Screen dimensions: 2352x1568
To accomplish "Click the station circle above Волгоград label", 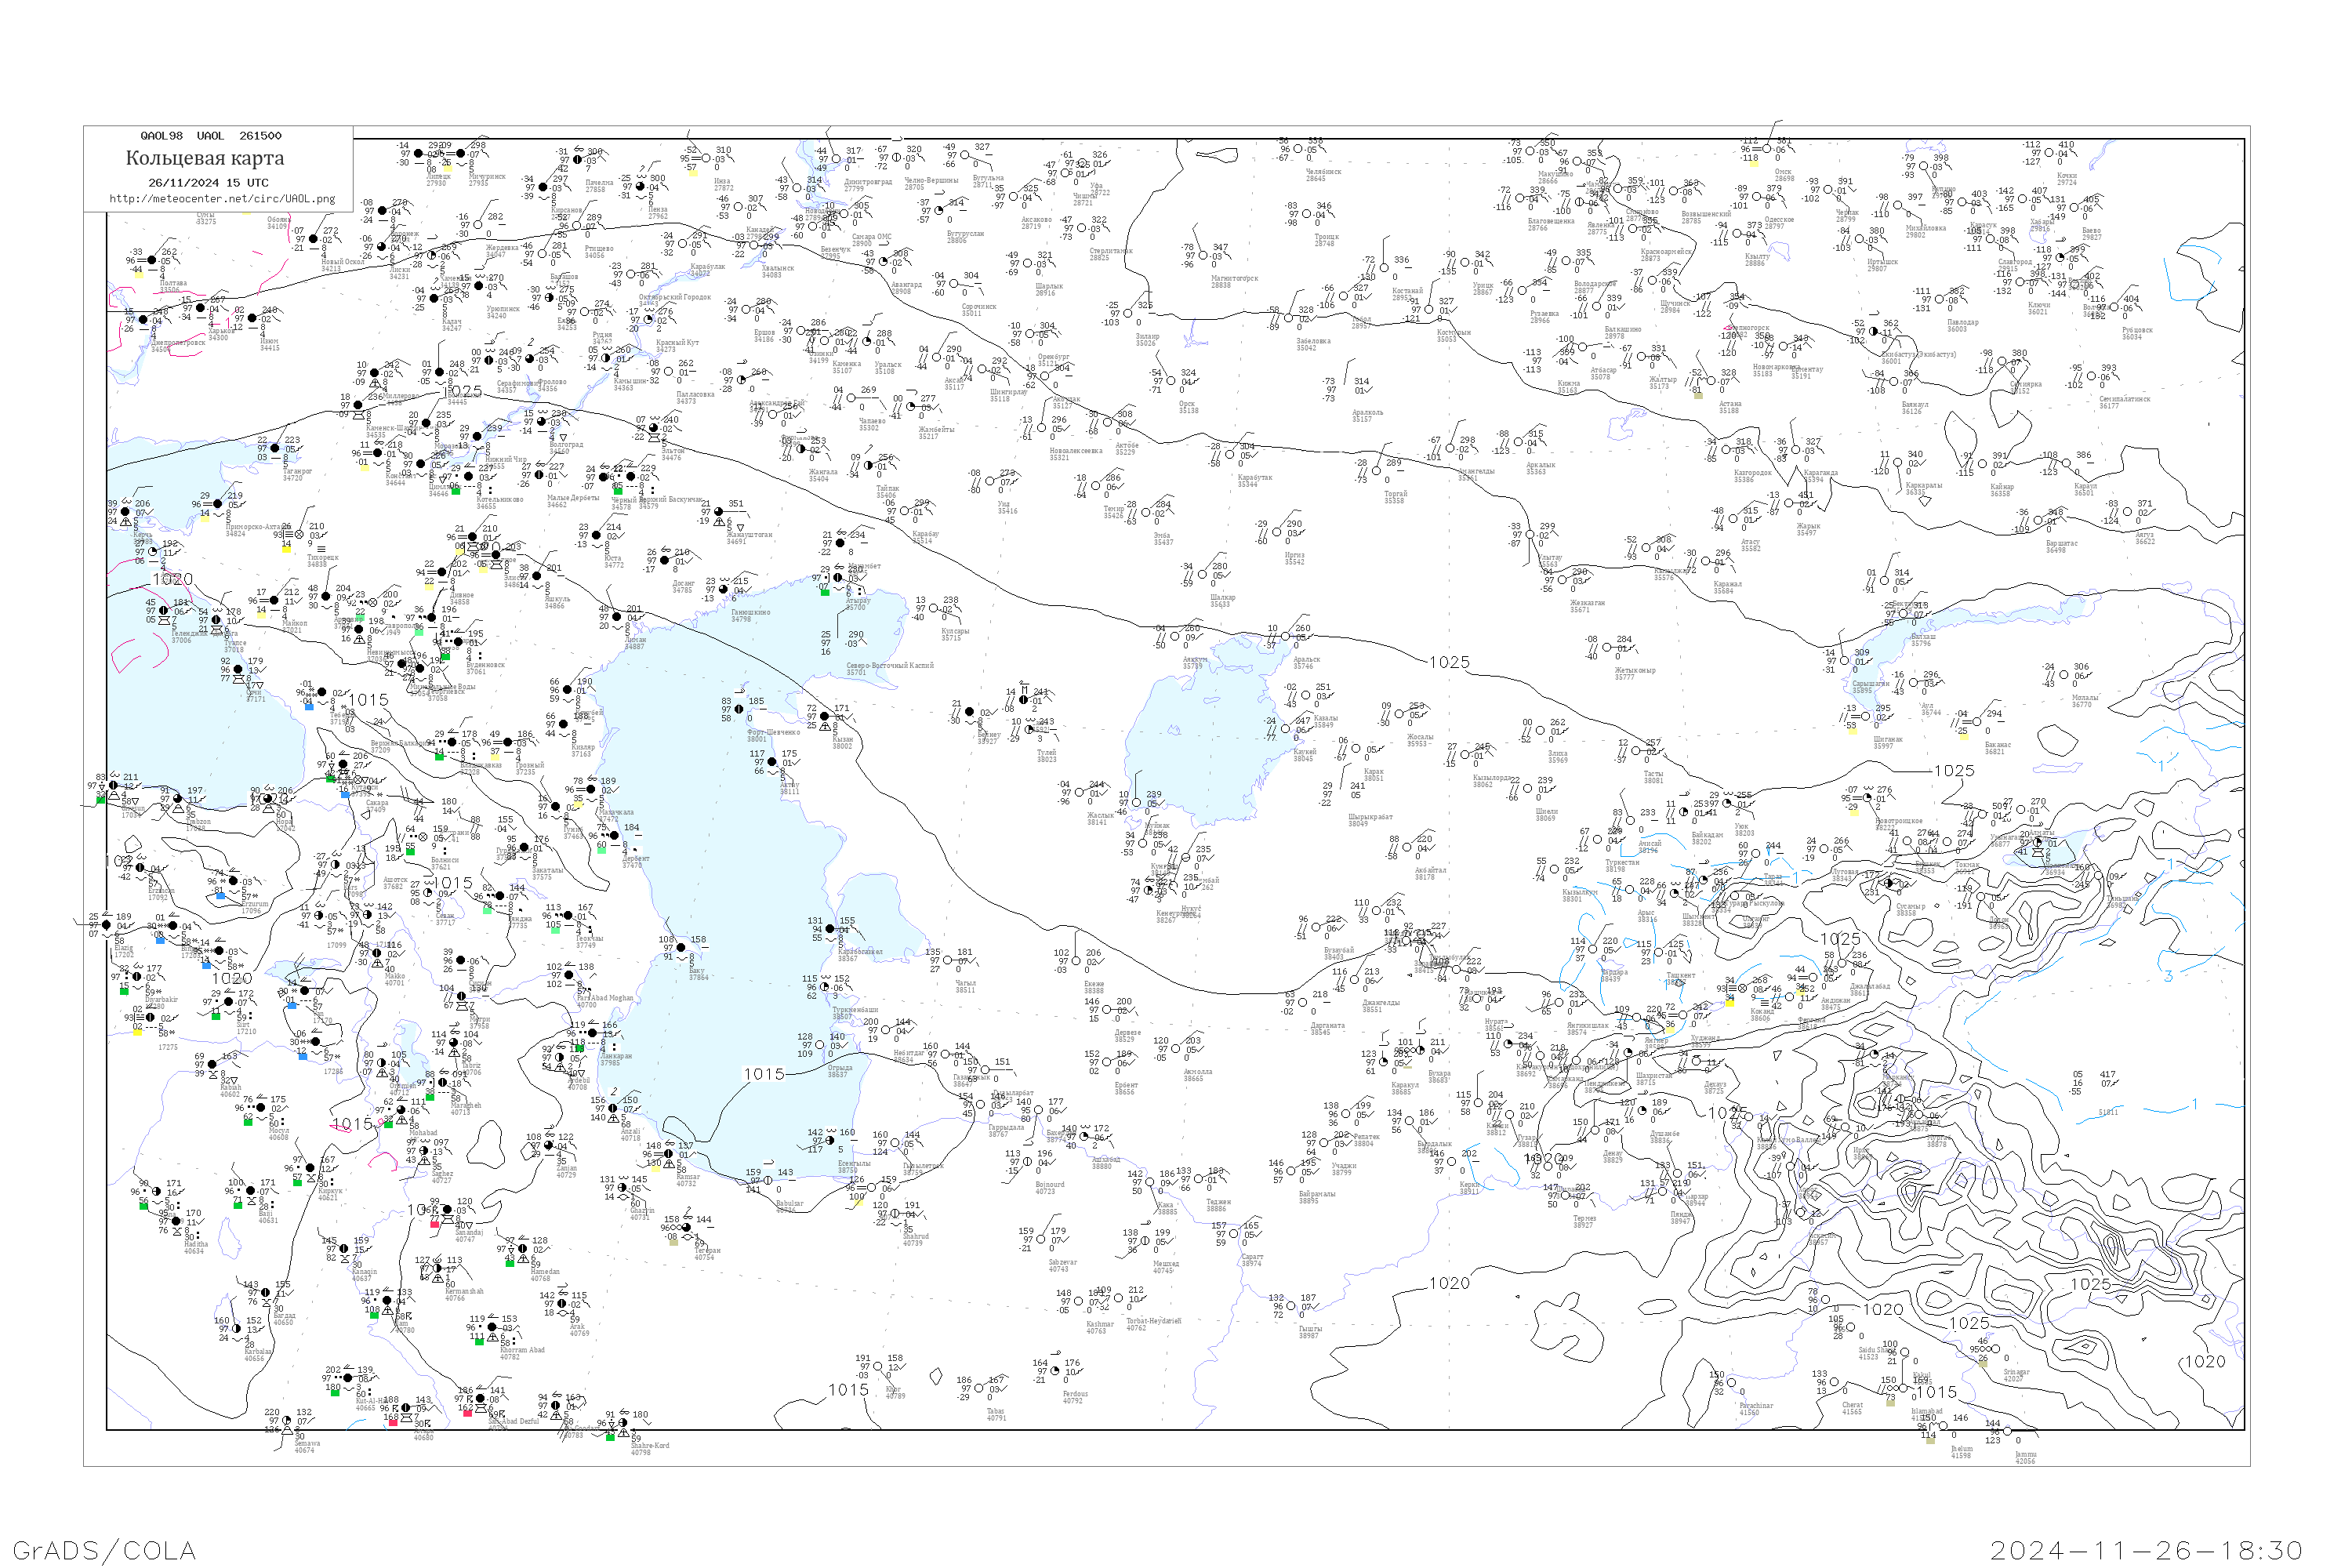I will pos(541,423).
